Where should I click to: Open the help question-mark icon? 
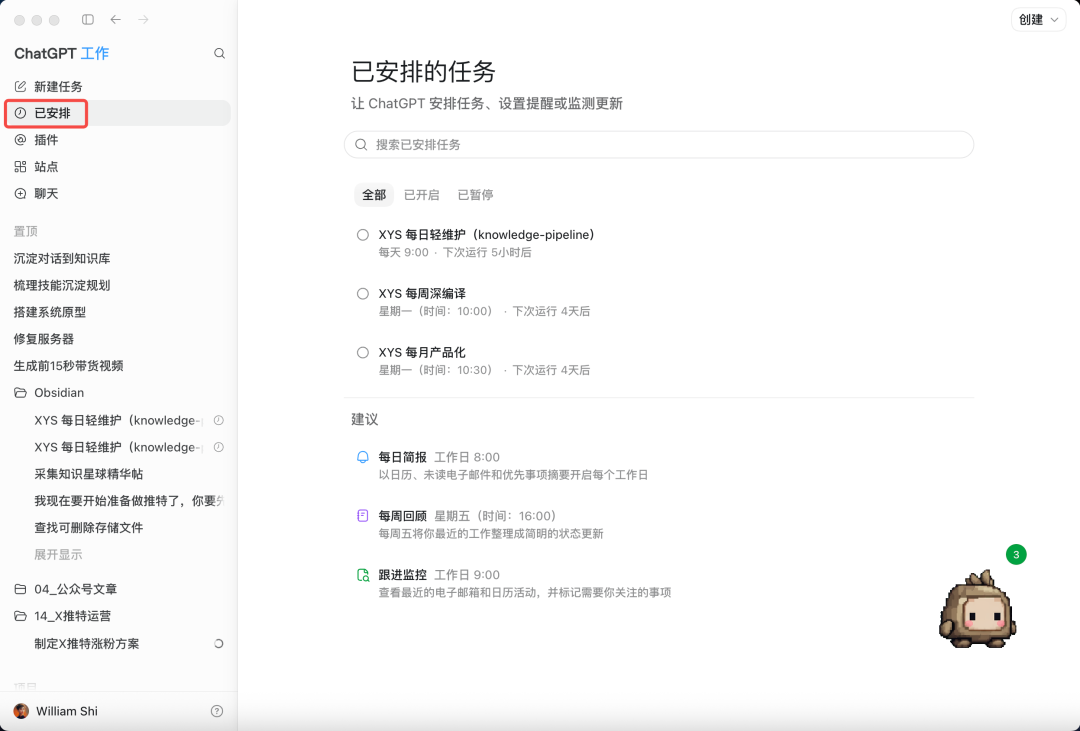point(217,711)
